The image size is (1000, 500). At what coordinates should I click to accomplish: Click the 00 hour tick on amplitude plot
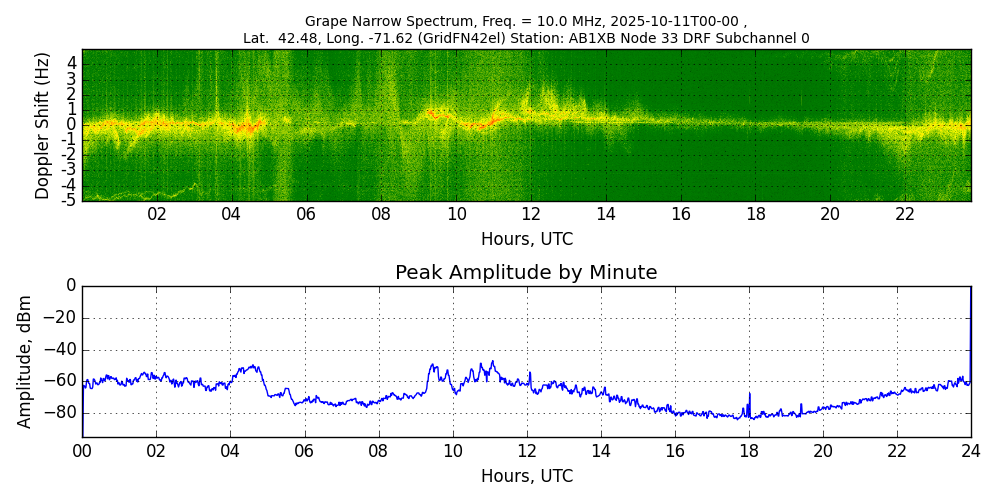pyautogui.click(x=82, y=451)
